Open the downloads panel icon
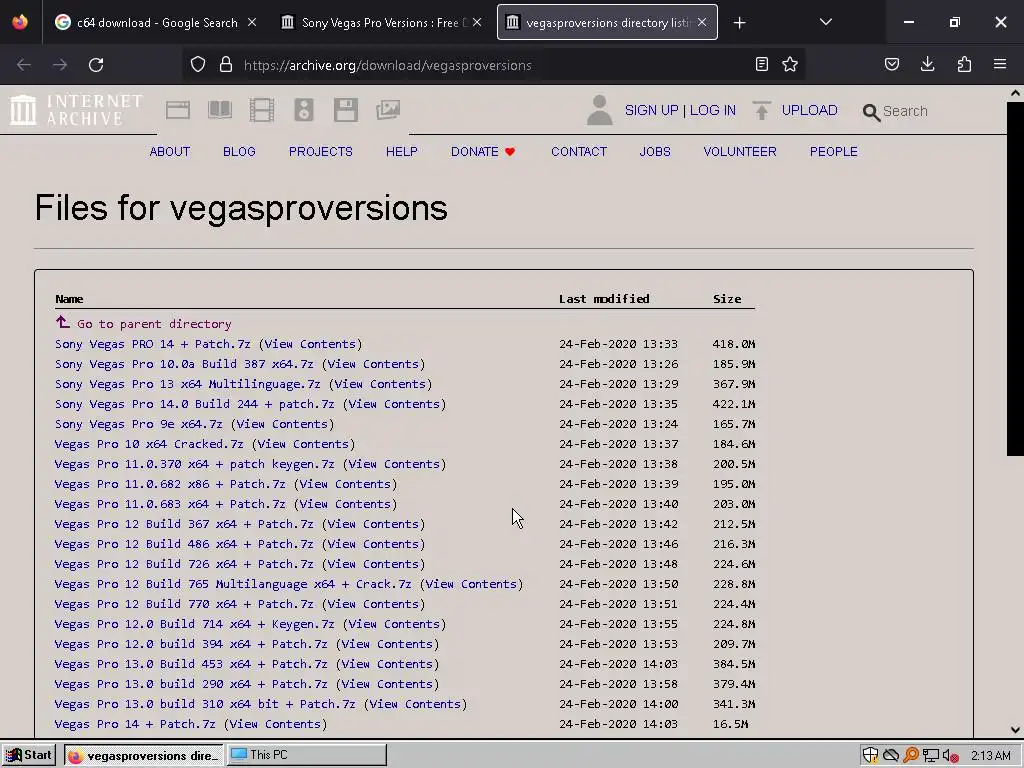 click(927, 65)
